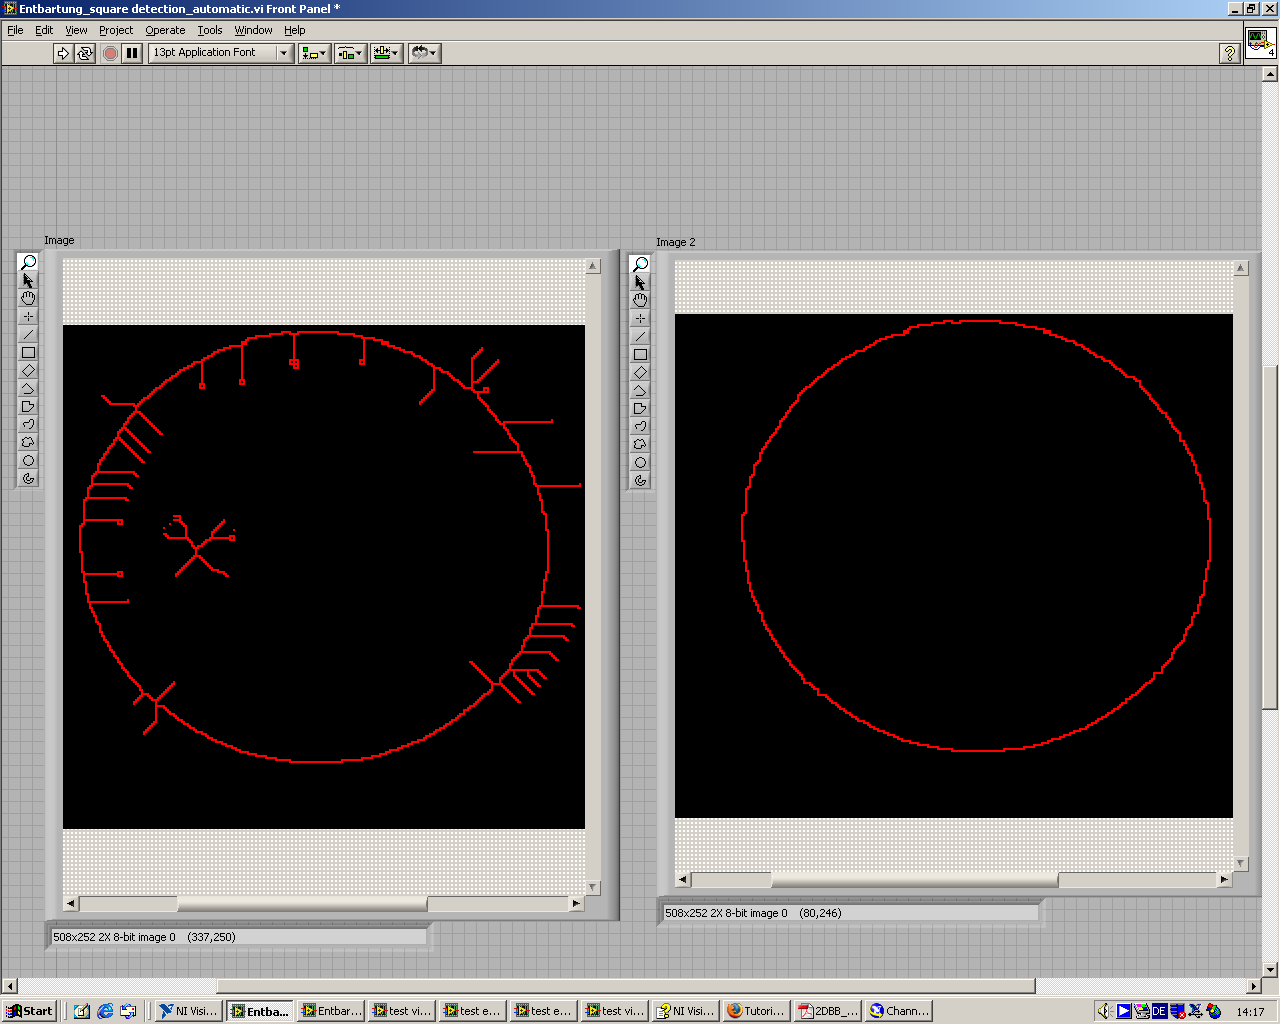Switch to the Entbar... taskbar window
Image resolution: width=1280 pixels, height=1024 pixels.
coord(331,1011)
